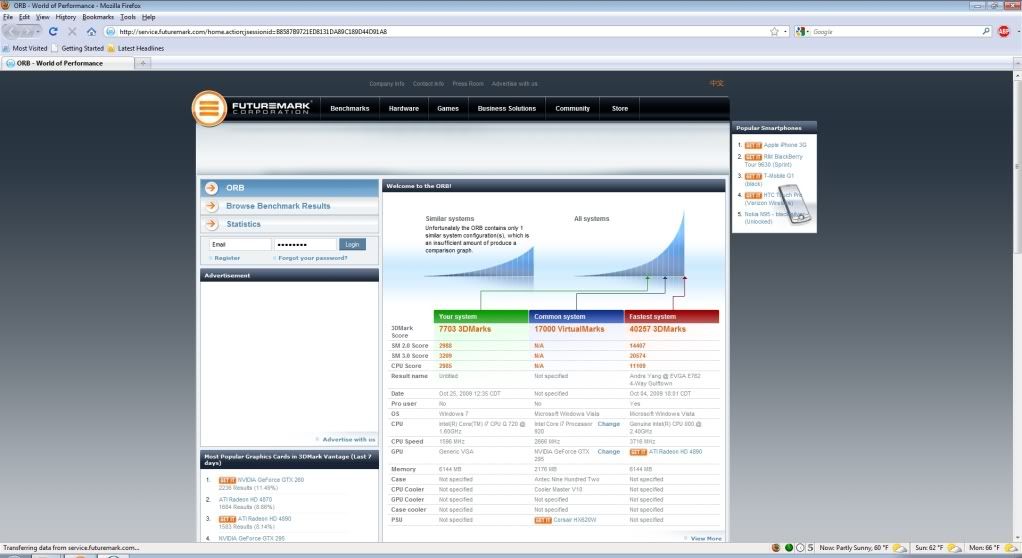Image resolution: width=1022 pixels, height=558 pixels.
Task: Open address bar history dropdown arrow
Action: [x=785, y=31]
